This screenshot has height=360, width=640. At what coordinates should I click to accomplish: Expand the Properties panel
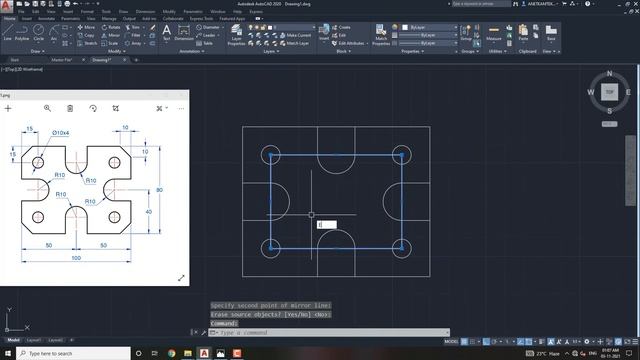[x=413, y=51]
